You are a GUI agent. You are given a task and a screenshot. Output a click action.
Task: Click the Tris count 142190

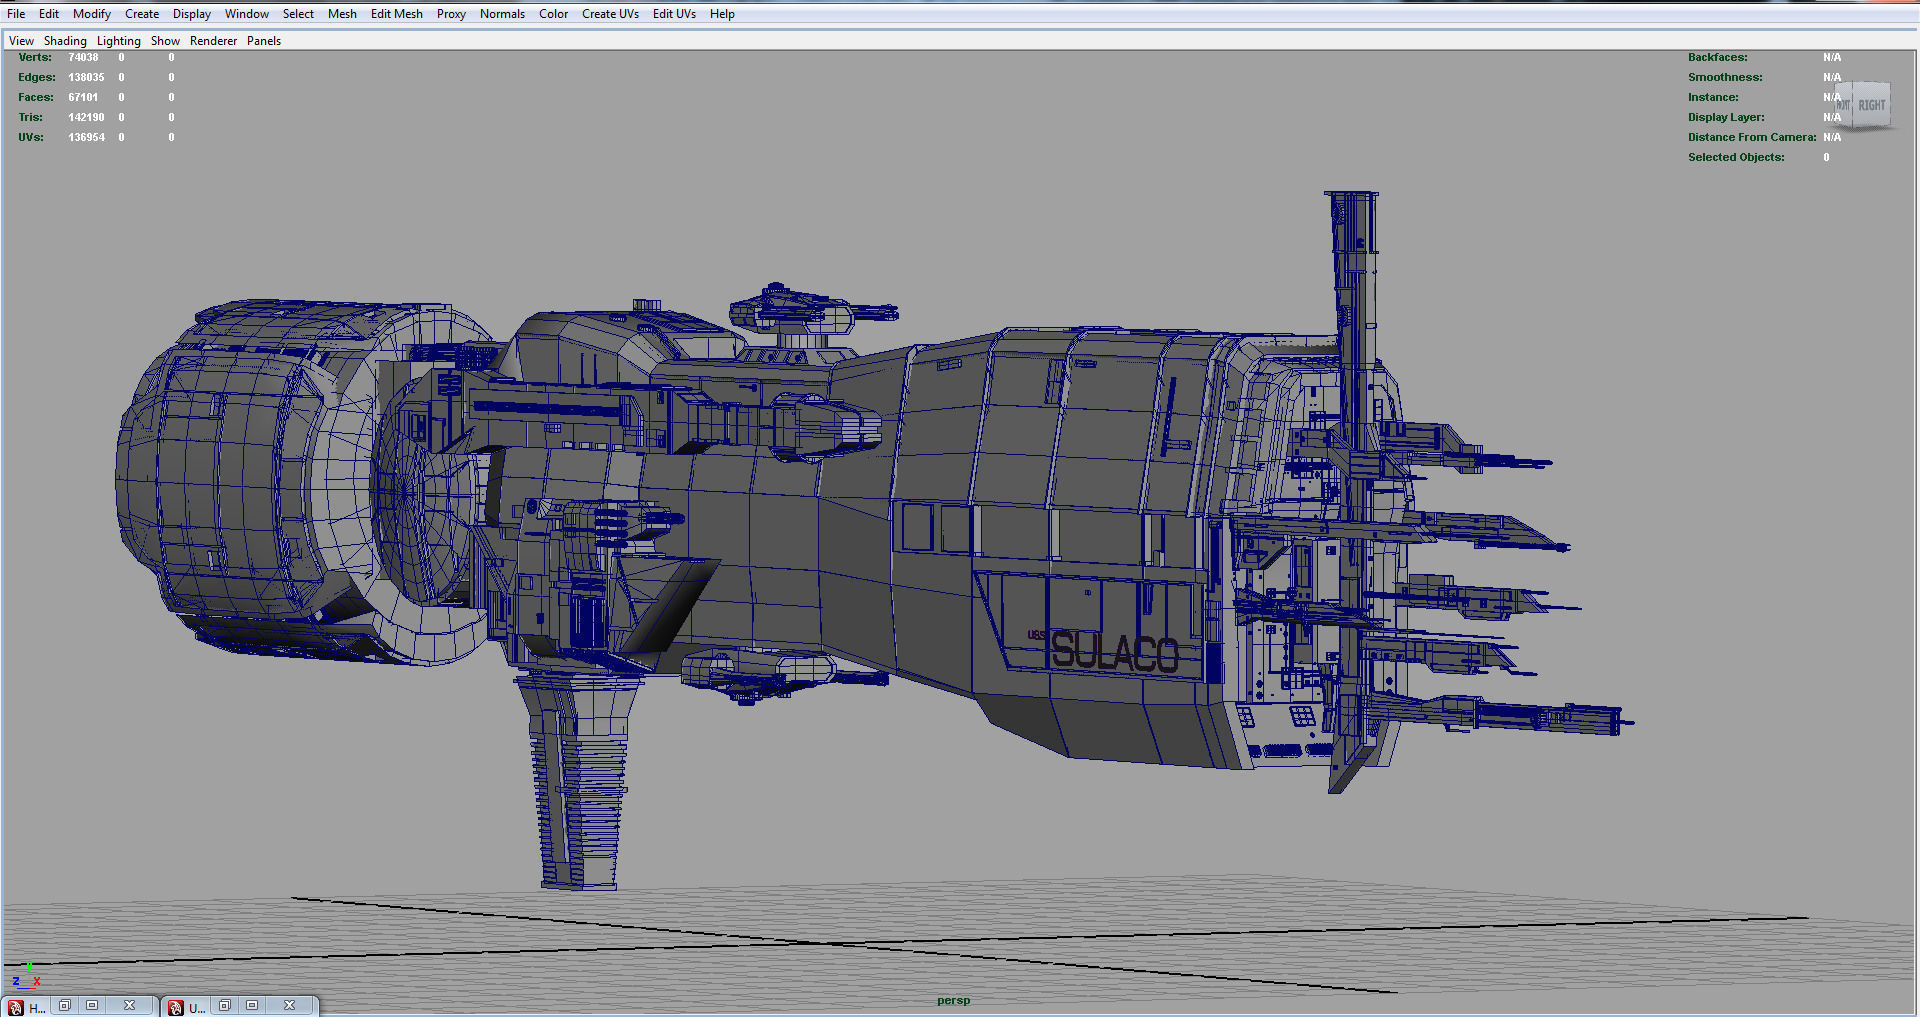86,118
